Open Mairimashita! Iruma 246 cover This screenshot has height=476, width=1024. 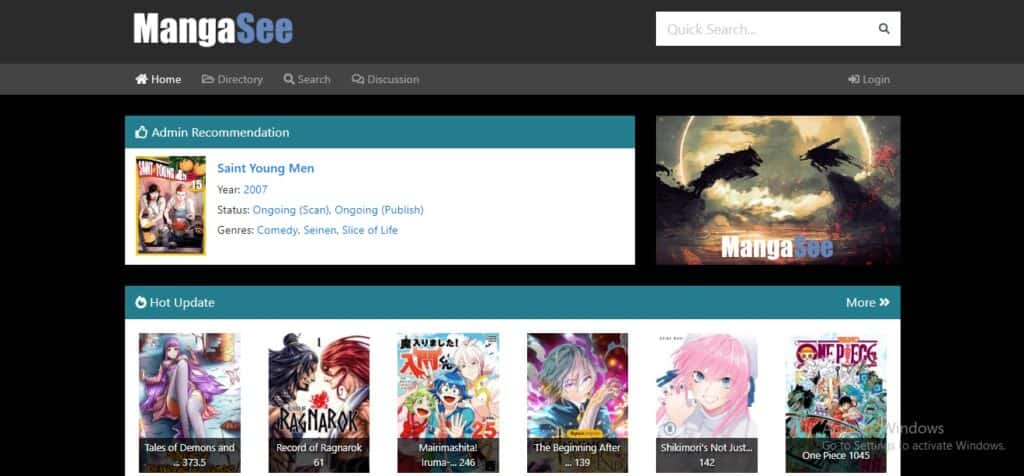[x=448, y=403]
